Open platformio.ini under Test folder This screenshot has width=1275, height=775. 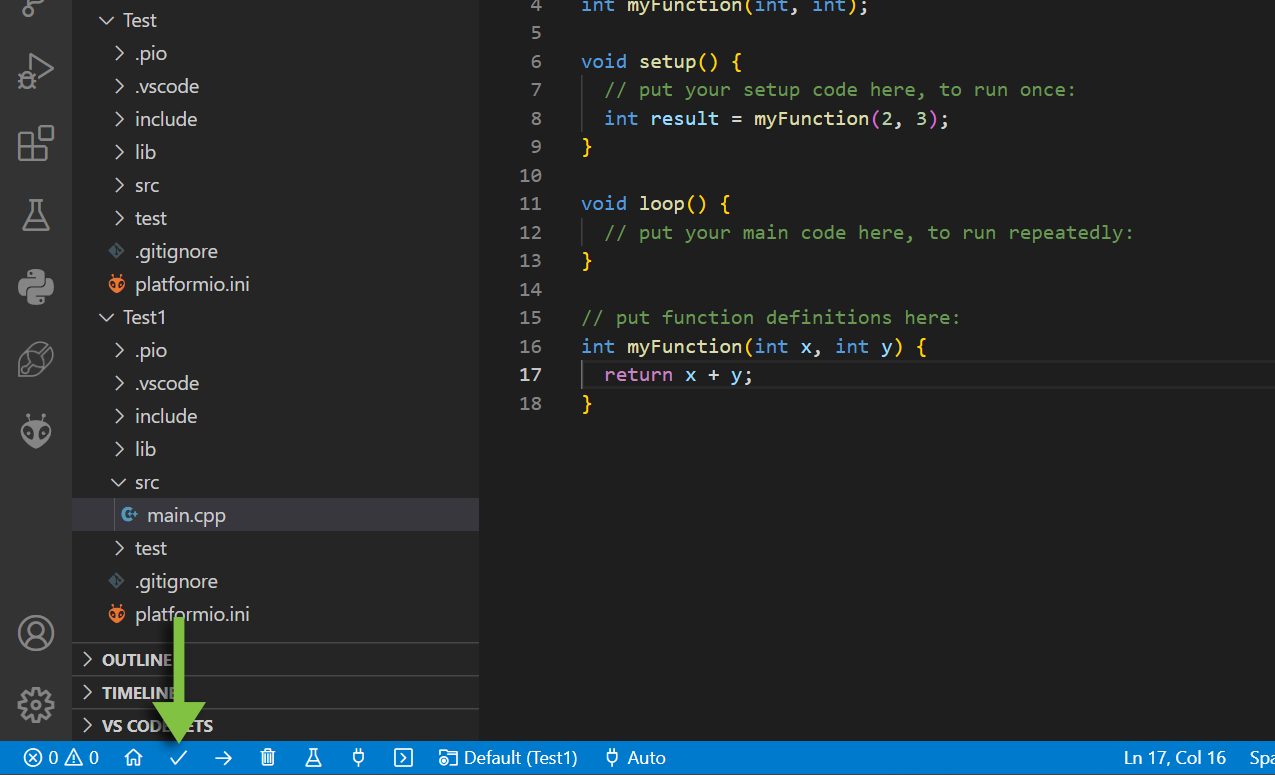point(275,284)
